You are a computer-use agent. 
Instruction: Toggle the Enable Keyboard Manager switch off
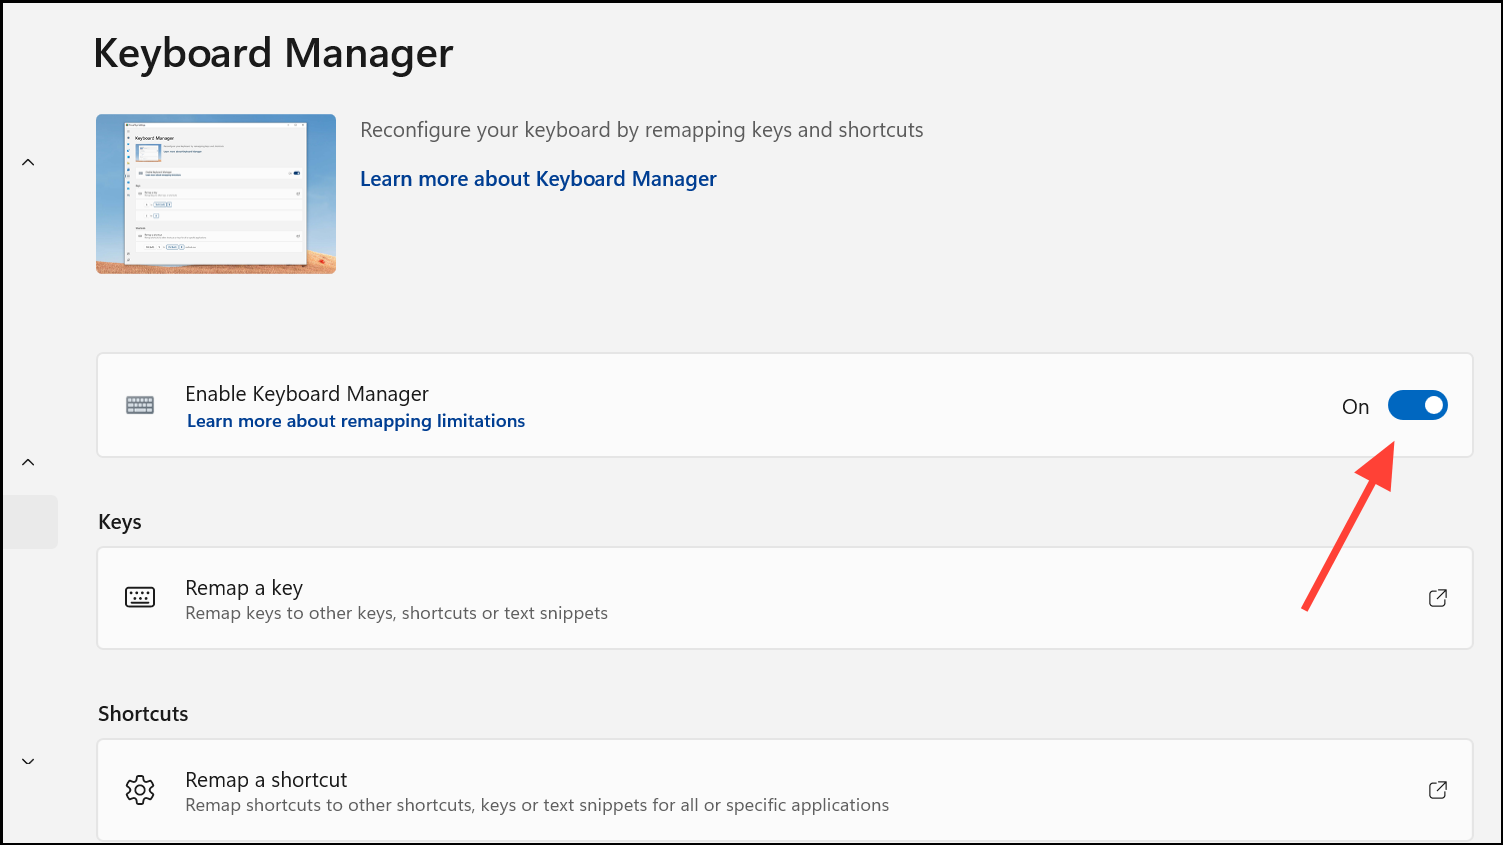(x=1417, y=405)
